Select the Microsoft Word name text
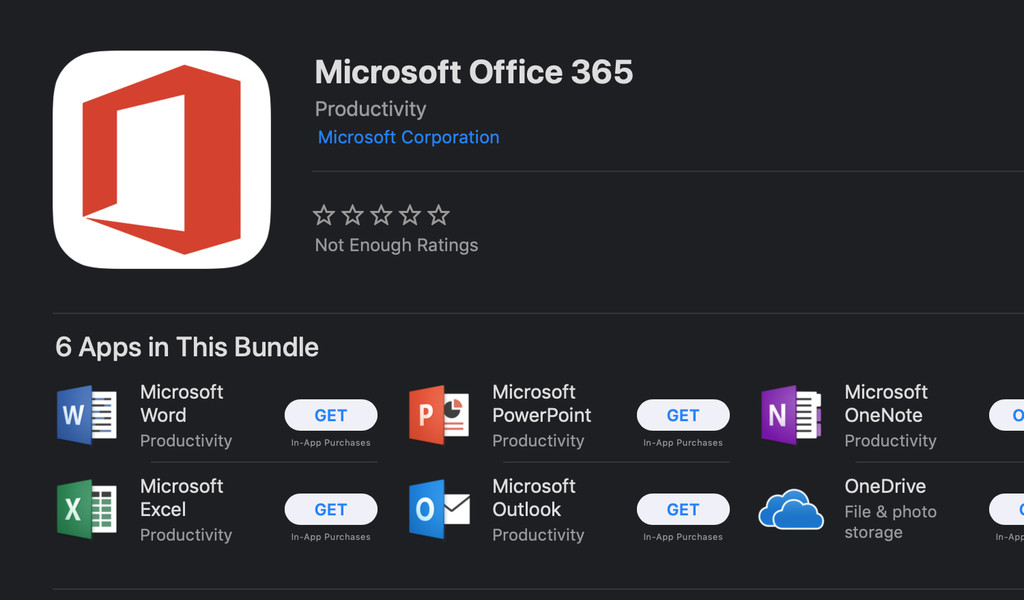Viewport: 1024px width, 600px height. [x=182, y=403]
